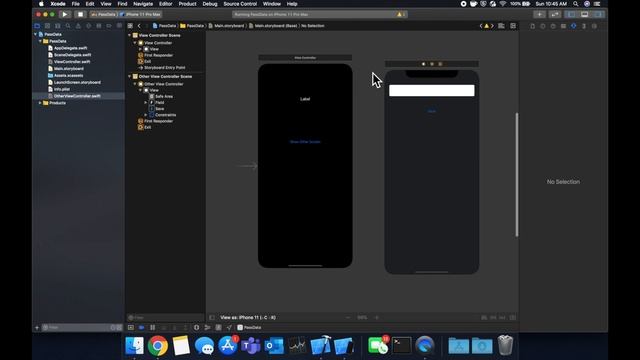Collapse the Other View Controller item
Viewport: 640px width, 360px height.
135,84
